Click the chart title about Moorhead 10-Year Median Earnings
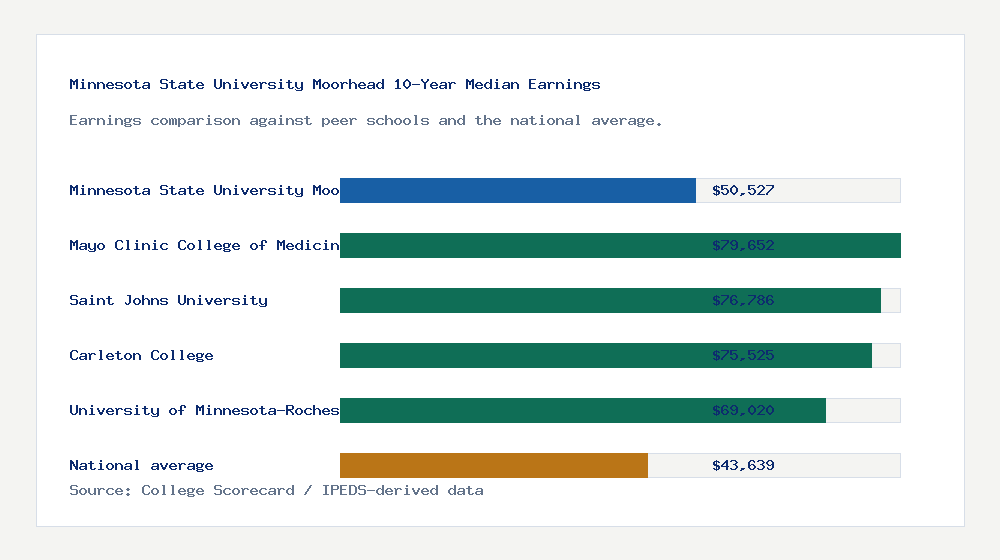The height and width of the screenshot is (560, 1000). 335,84
